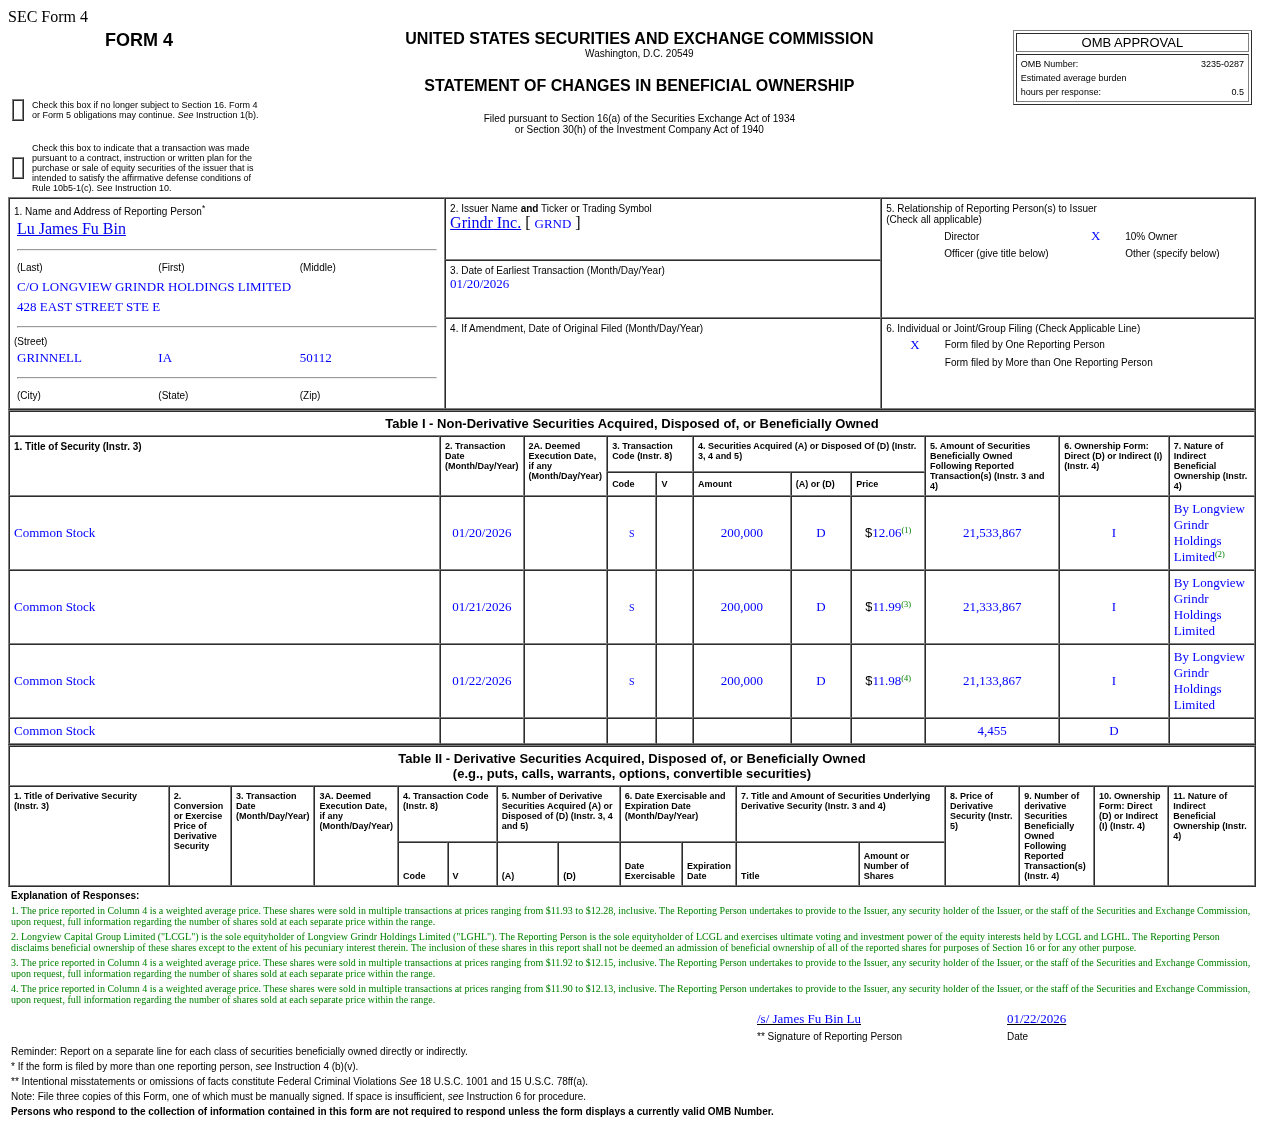Click the D ownership form in the 4,455 row
Screen dimensions: 1264x1142
pos(1114,731)
